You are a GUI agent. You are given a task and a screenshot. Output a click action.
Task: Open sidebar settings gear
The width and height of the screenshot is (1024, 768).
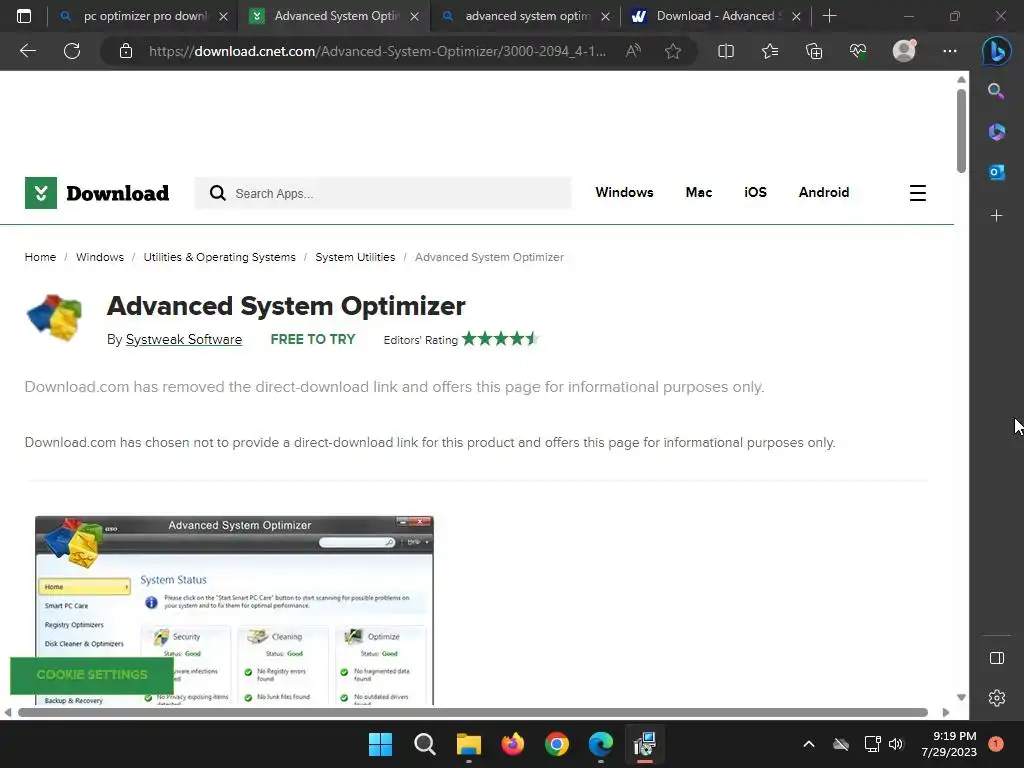pos(997,698)
